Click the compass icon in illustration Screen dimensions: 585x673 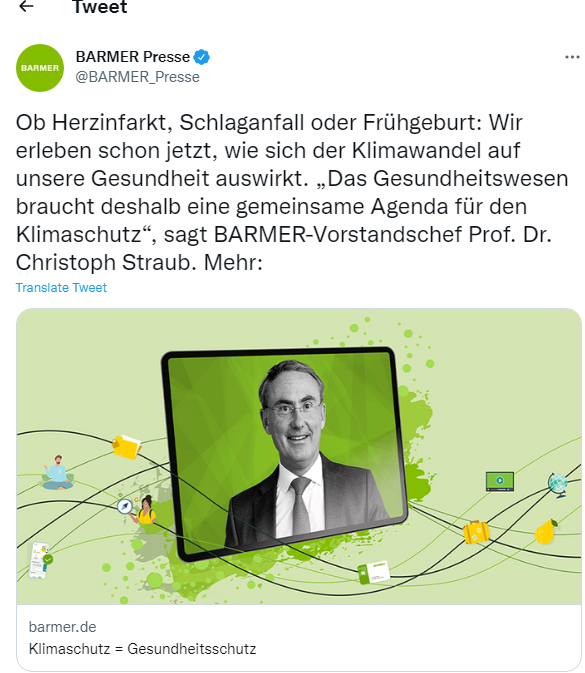[x=124, y=506]
